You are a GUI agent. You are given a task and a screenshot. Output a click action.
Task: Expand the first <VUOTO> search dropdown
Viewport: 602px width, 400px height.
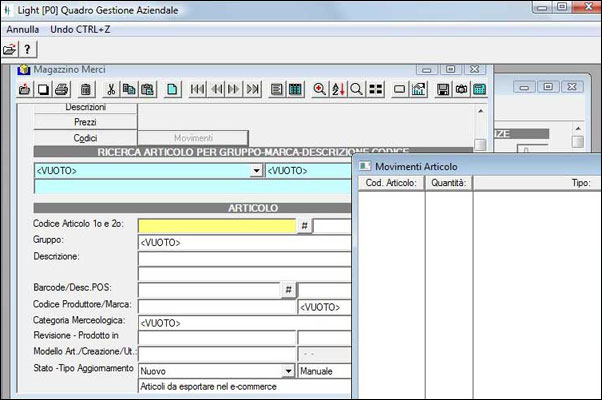[x=257, y=171]
